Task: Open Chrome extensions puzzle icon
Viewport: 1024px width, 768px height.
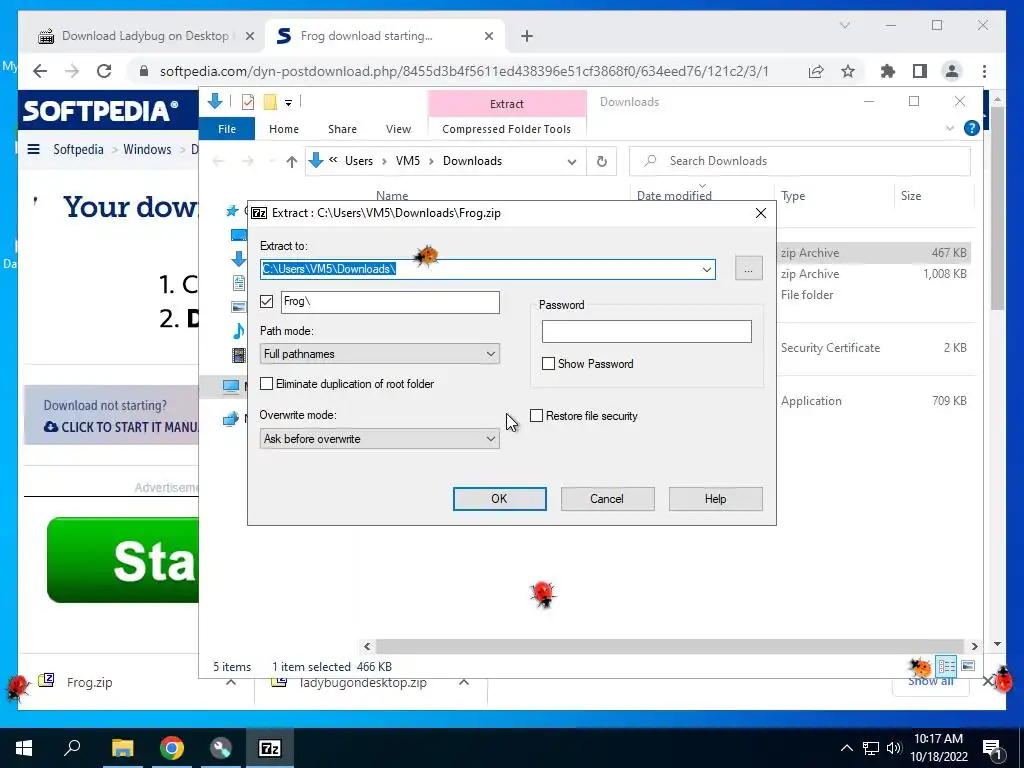Action: [x=888, y=71]
